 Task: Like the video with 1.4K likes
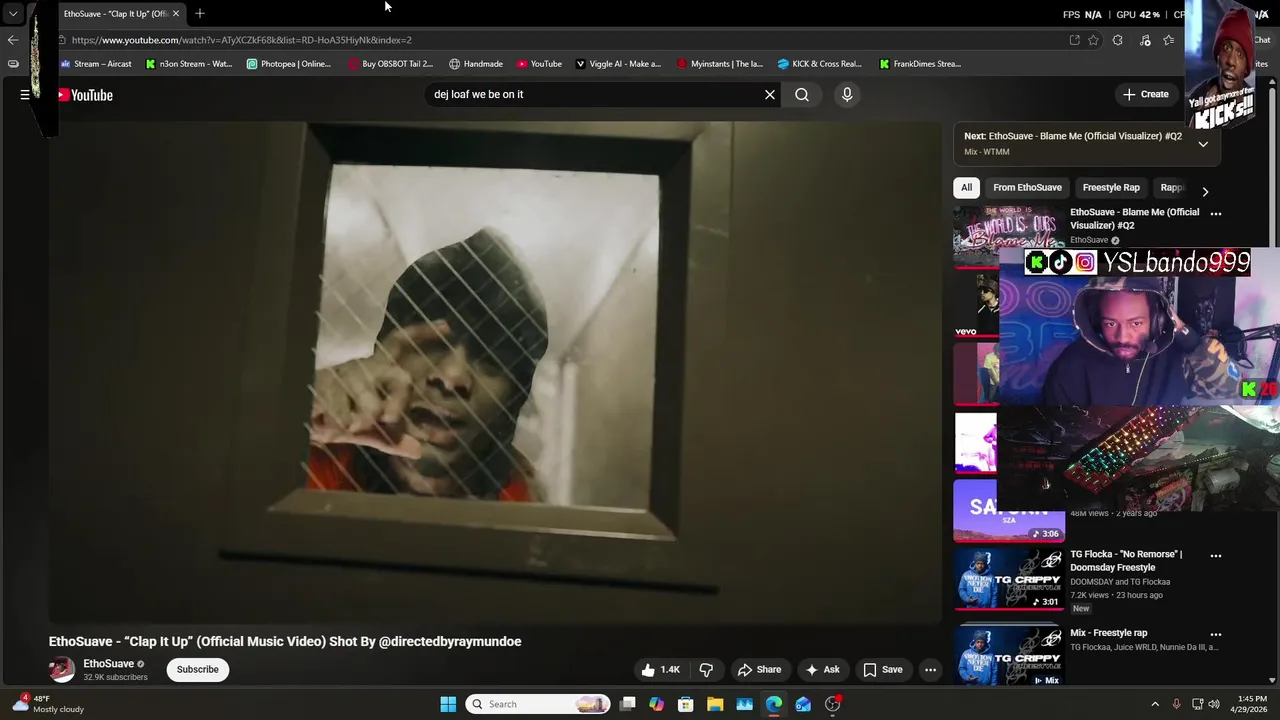click(x=660, y=669)
